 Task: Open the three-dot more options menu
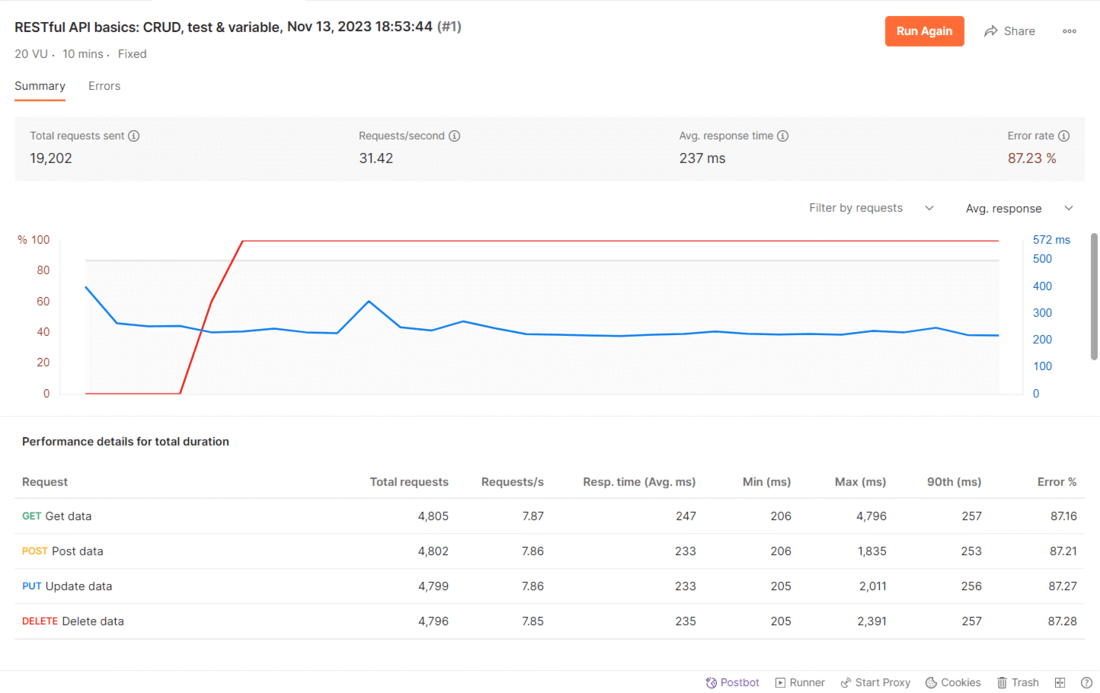point(1069,31)
